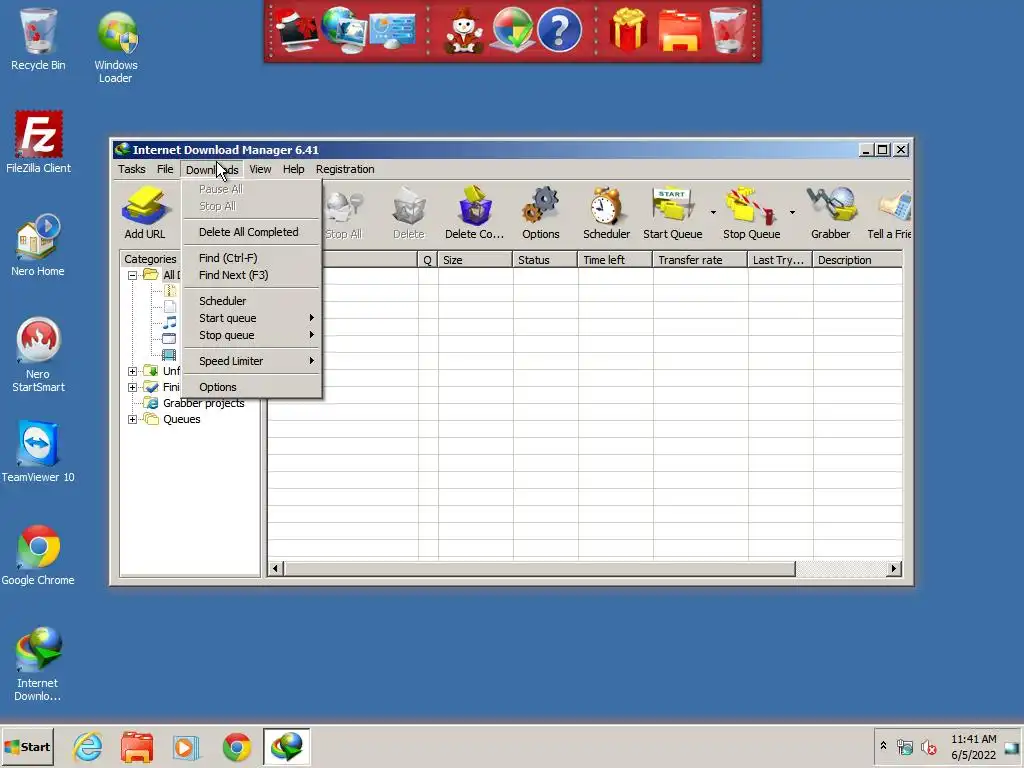1024x768 pixels.
Task: Click the horizontal scrollbar thumb
Action: point(539,569)
